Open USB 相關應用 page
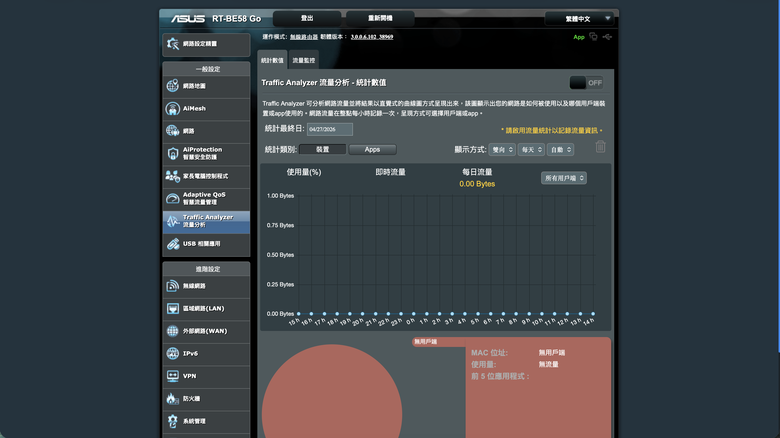Viewport: 780px width, 438px height. pos(206,244)
